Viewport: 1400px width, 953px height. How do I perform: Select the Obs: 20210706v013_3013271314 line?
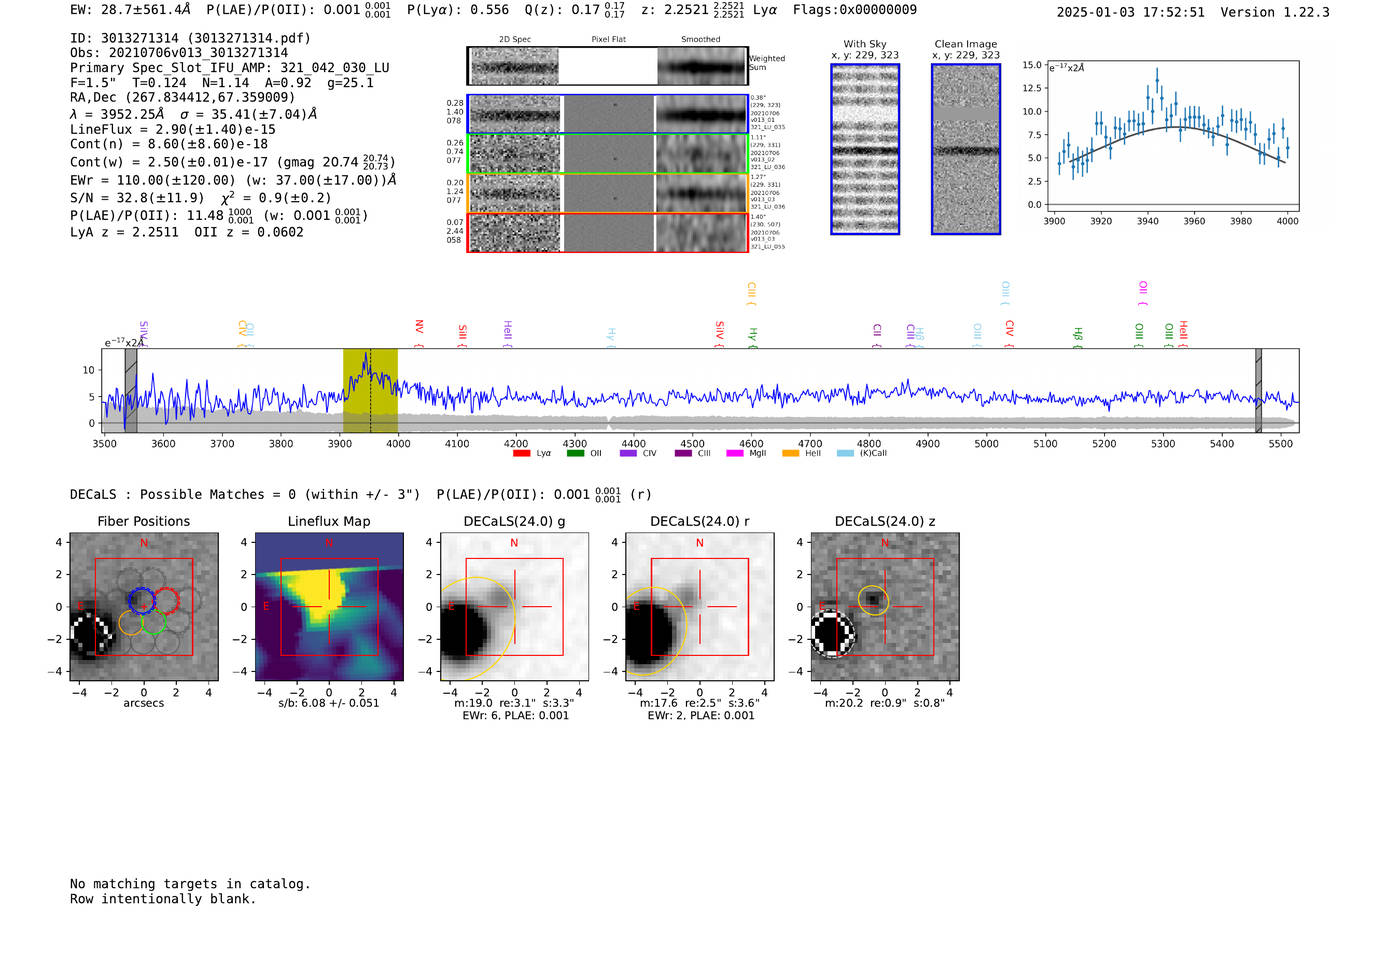point(179,52)
